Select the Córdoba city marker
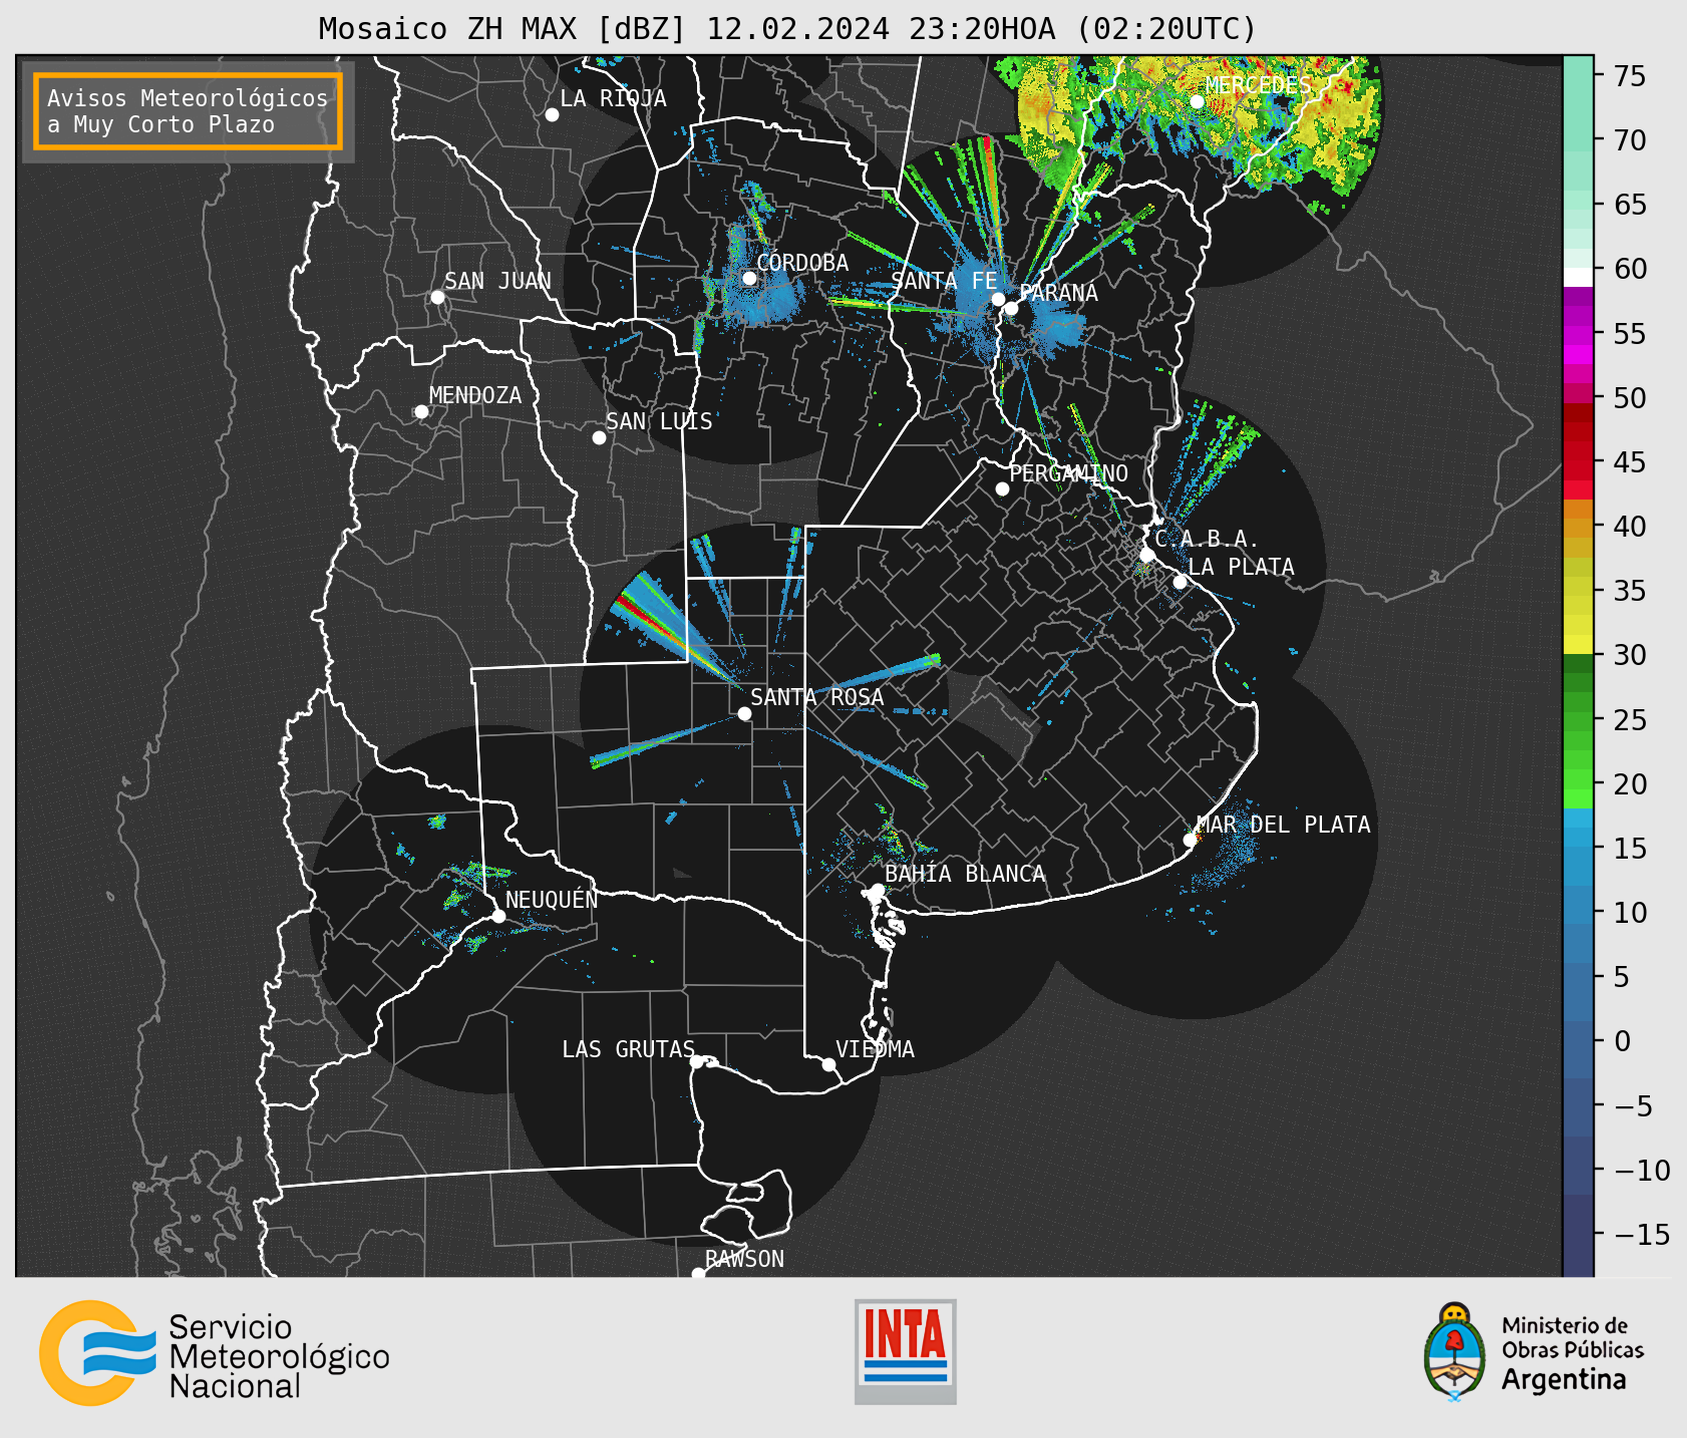This screenshot has height=1438, width=1687. click(749, 278)
